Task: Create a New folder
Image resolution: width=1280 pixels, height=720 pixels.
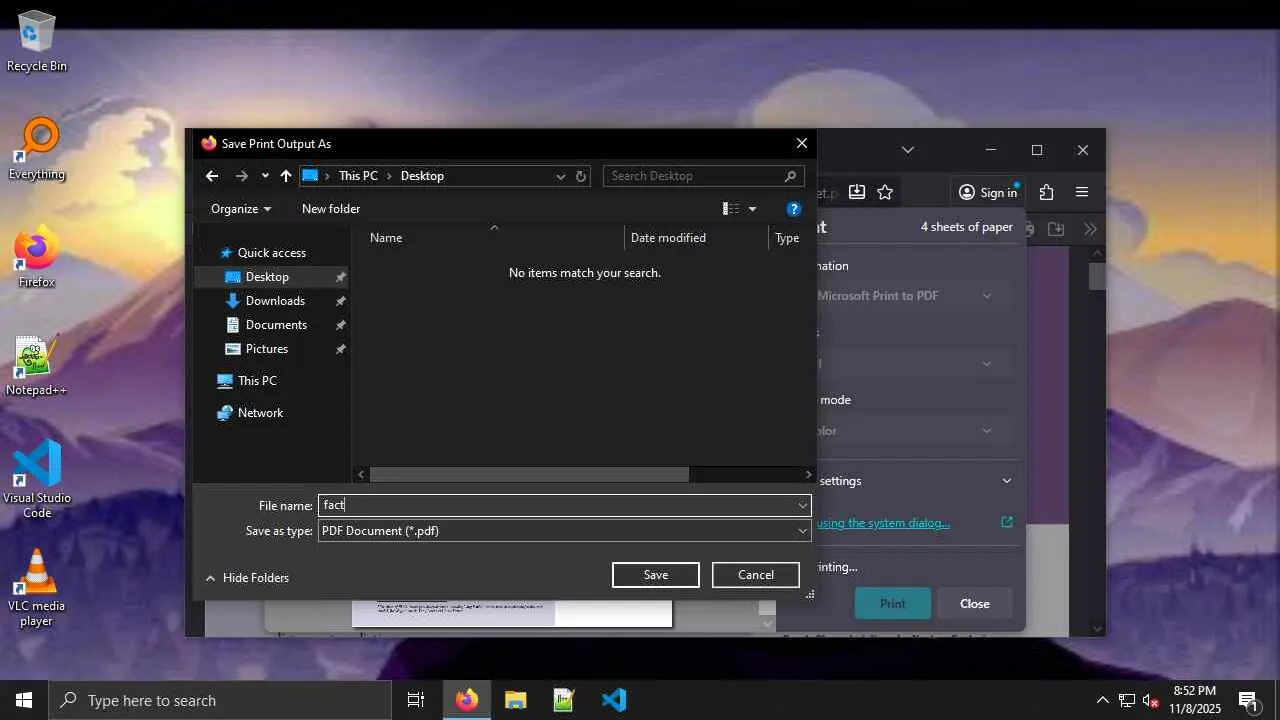Action: coord(331,209)
